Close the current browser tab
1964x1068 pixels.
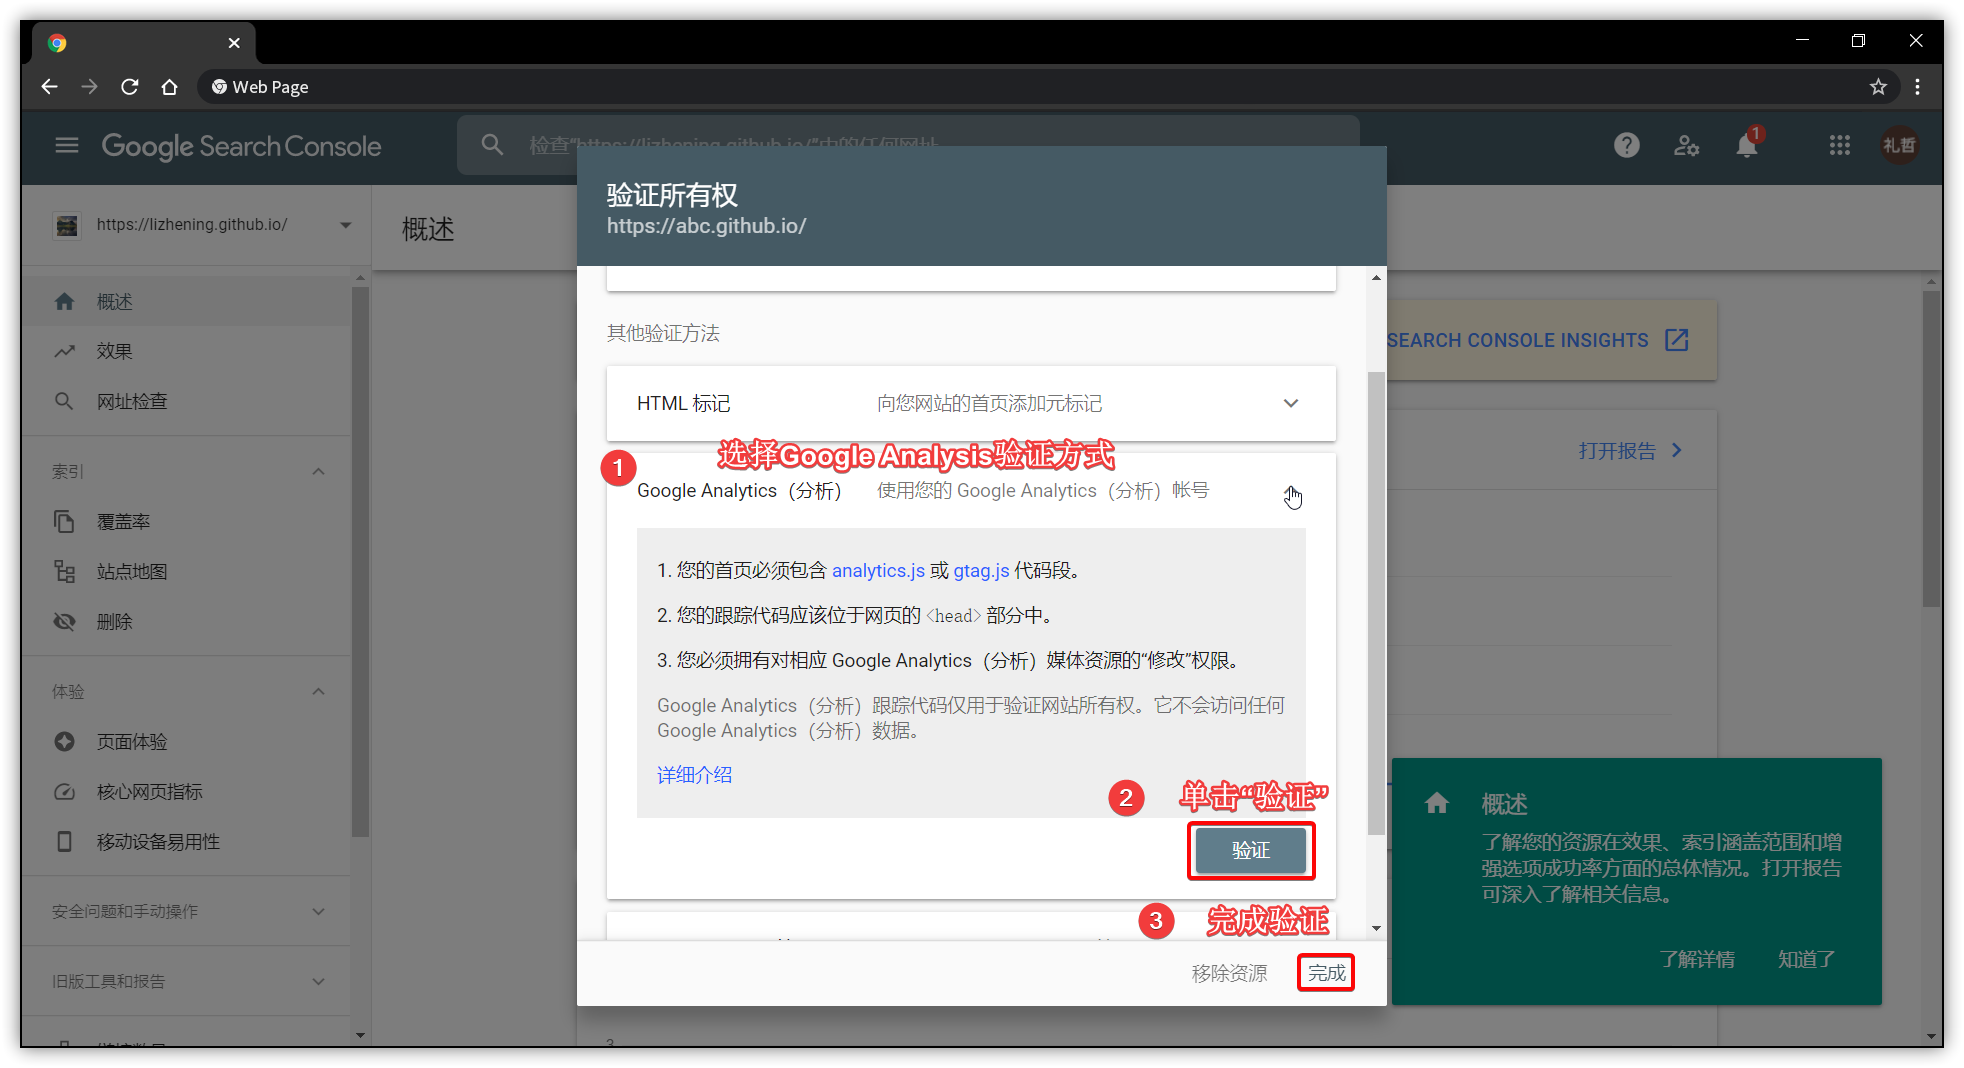point(234,43)
